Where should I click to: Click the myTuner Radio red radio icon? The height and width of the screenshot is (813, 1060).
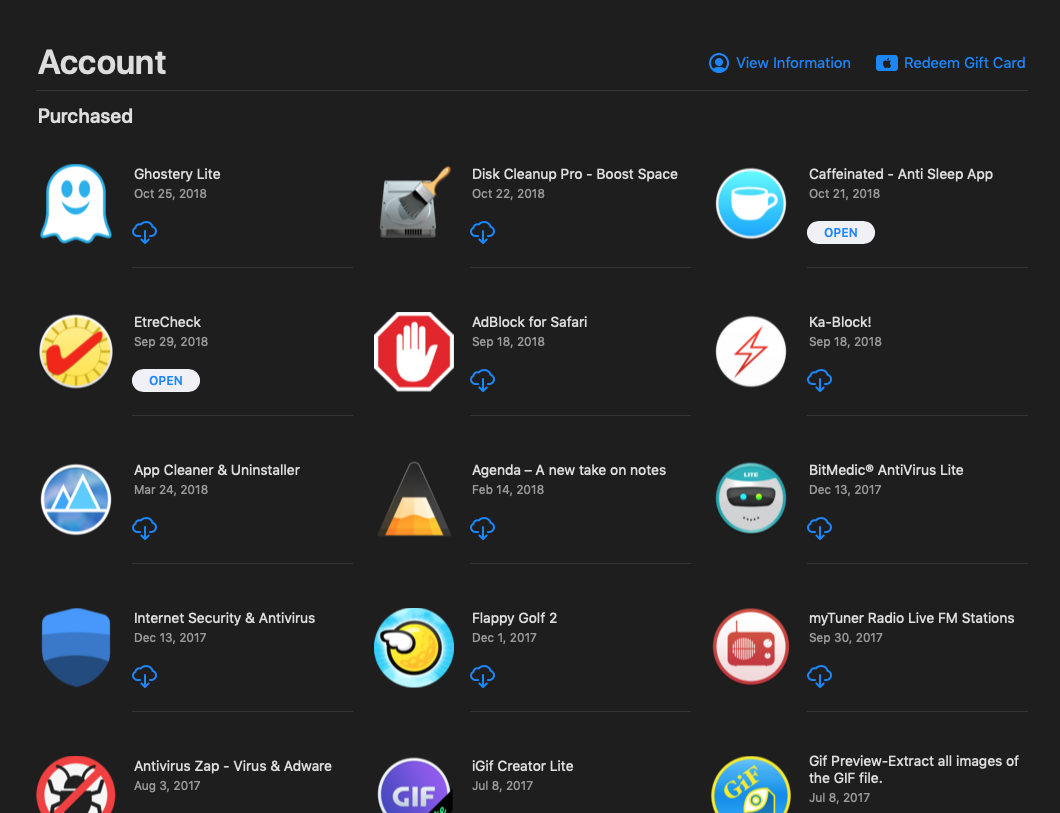[750, 647]
